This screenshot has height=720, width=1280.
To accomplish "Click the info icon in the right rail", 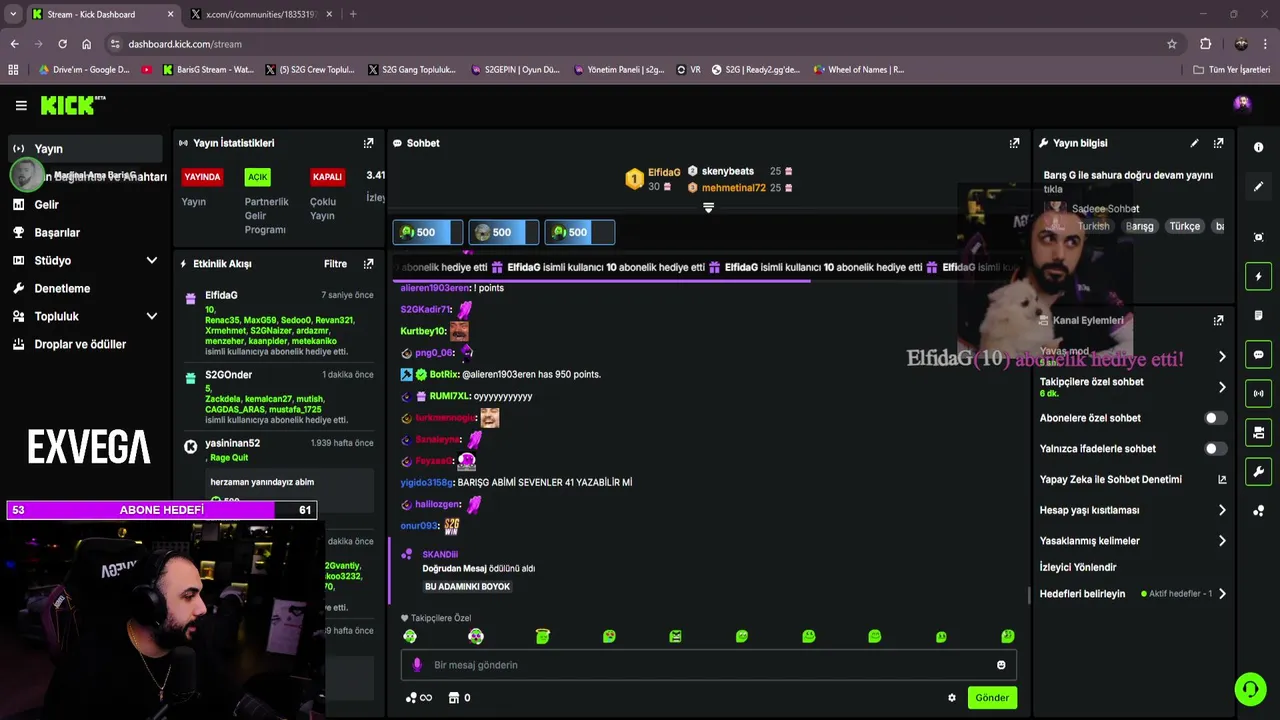I will pos(1258,147).
